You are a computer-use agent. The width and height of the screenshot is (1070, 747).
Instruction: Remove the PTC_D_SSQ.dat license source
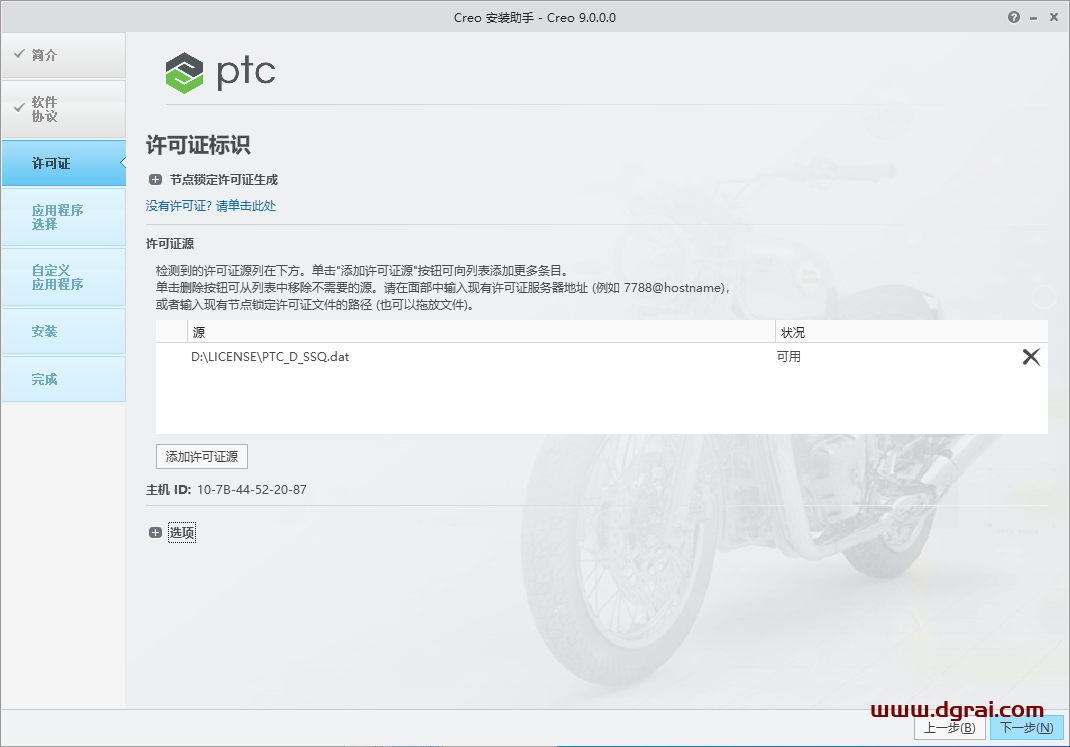pyautogui.click(x=1030, y=357)
